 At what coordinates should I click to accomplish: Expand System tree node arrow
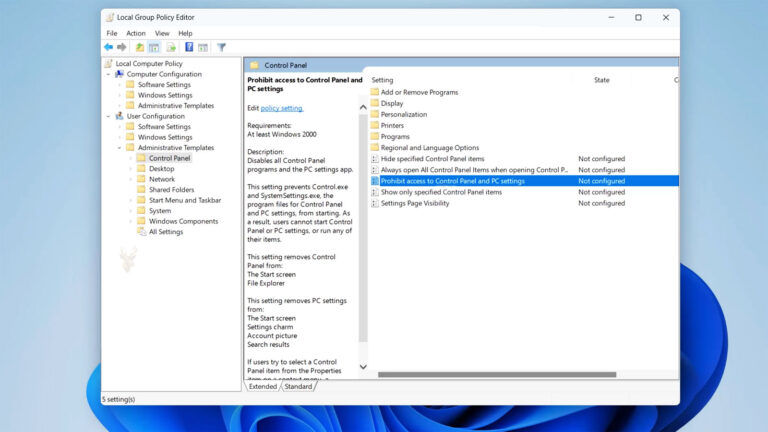[131, 211]
